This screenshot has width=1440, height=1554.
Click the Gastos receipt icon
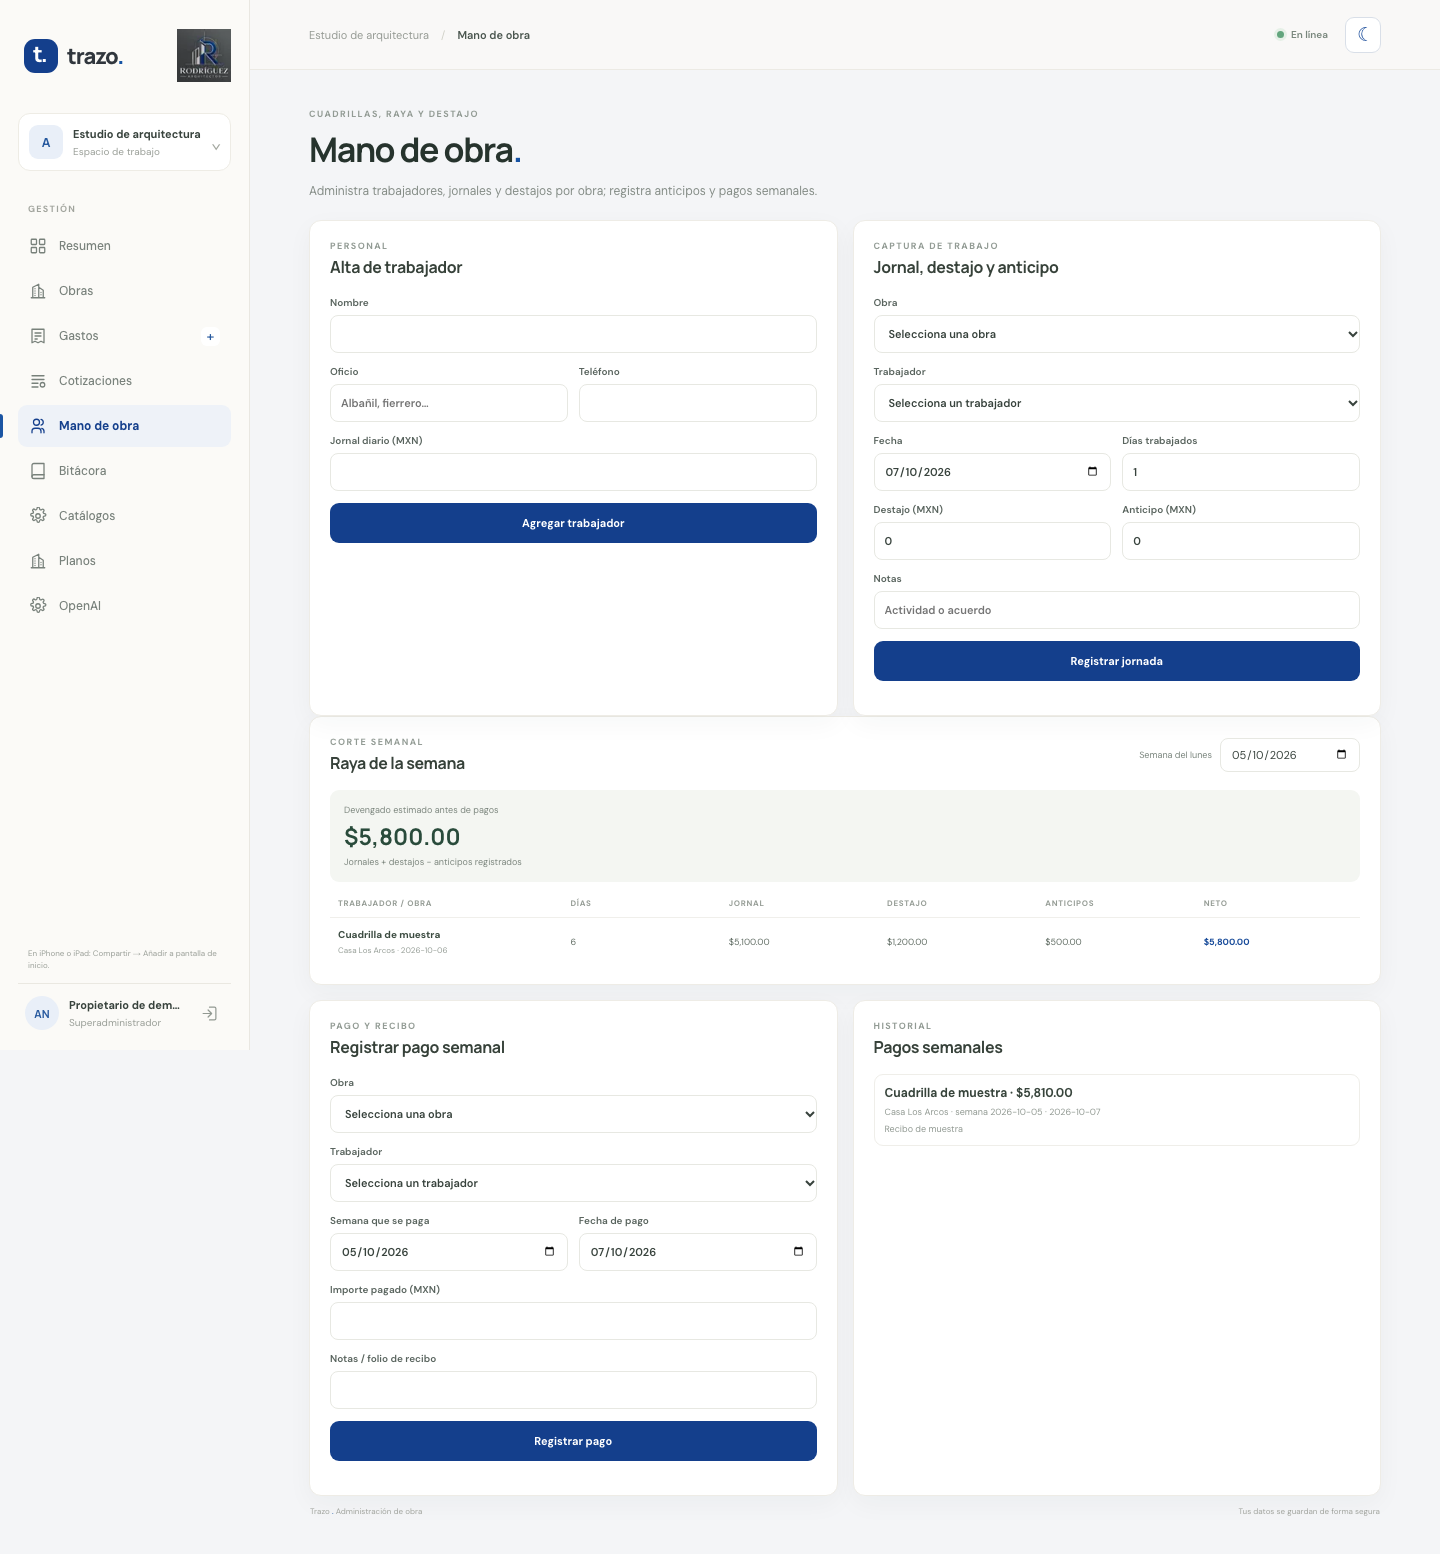click(38, 336)
